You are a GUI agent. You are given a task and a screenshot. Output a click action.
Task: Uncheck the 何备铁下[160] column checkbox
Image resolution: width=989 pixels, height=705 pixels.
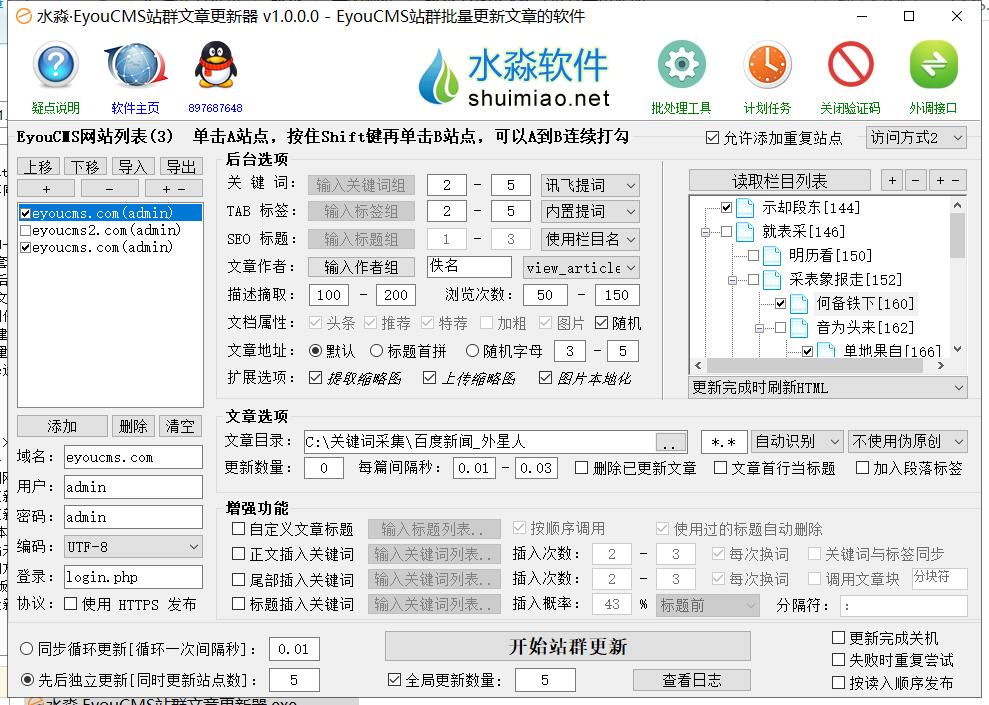779,303
